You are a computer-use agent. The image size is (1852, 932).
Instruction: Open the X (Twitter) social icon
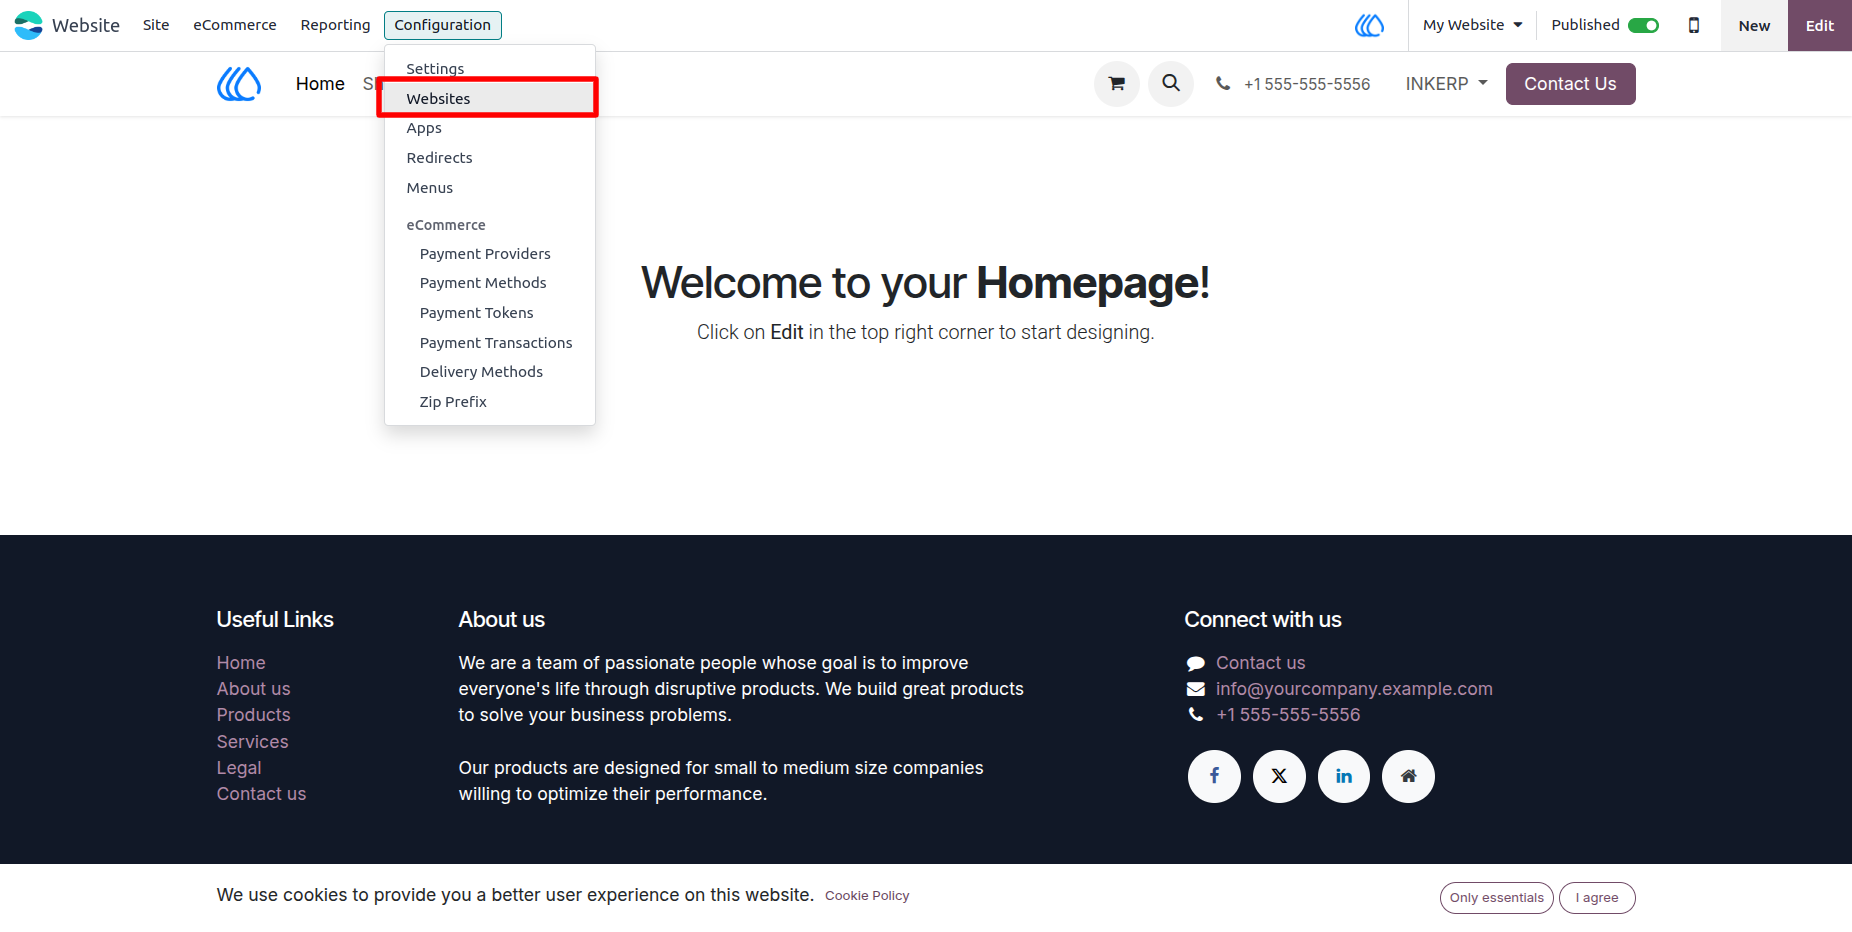click(1279, 776)
